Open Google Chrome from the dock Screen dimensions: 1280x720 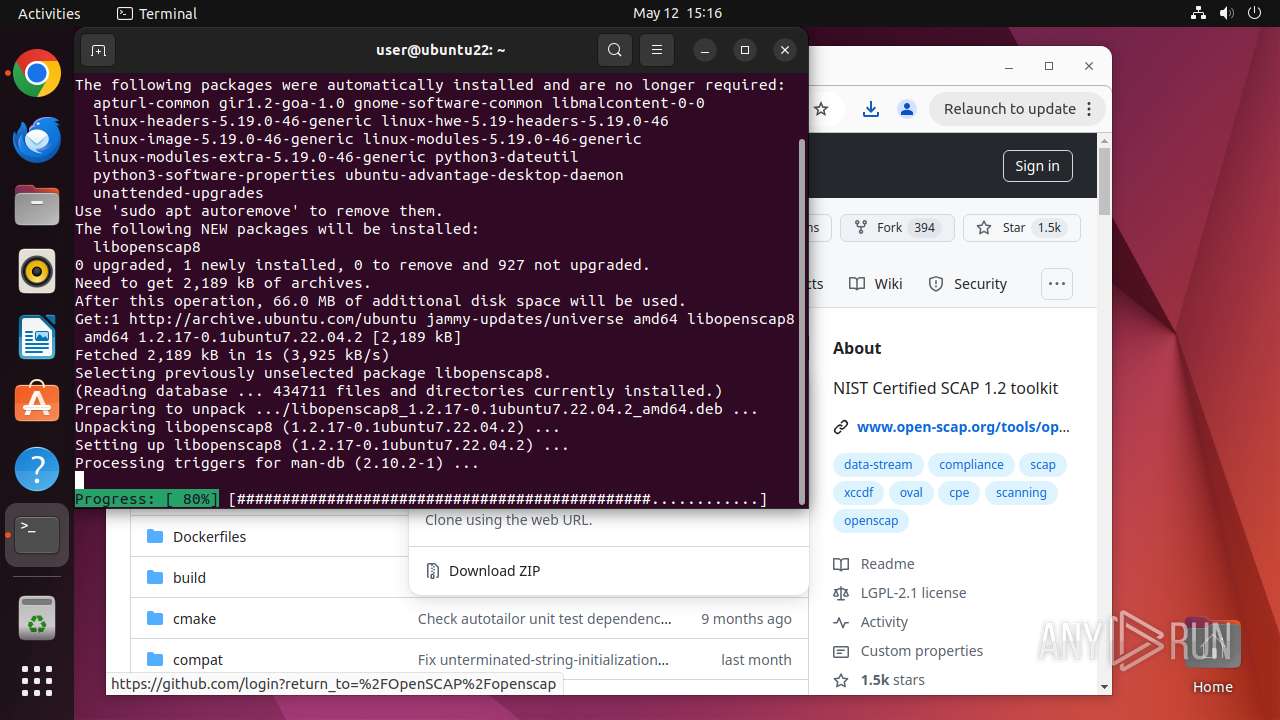(x=37, y=74)
